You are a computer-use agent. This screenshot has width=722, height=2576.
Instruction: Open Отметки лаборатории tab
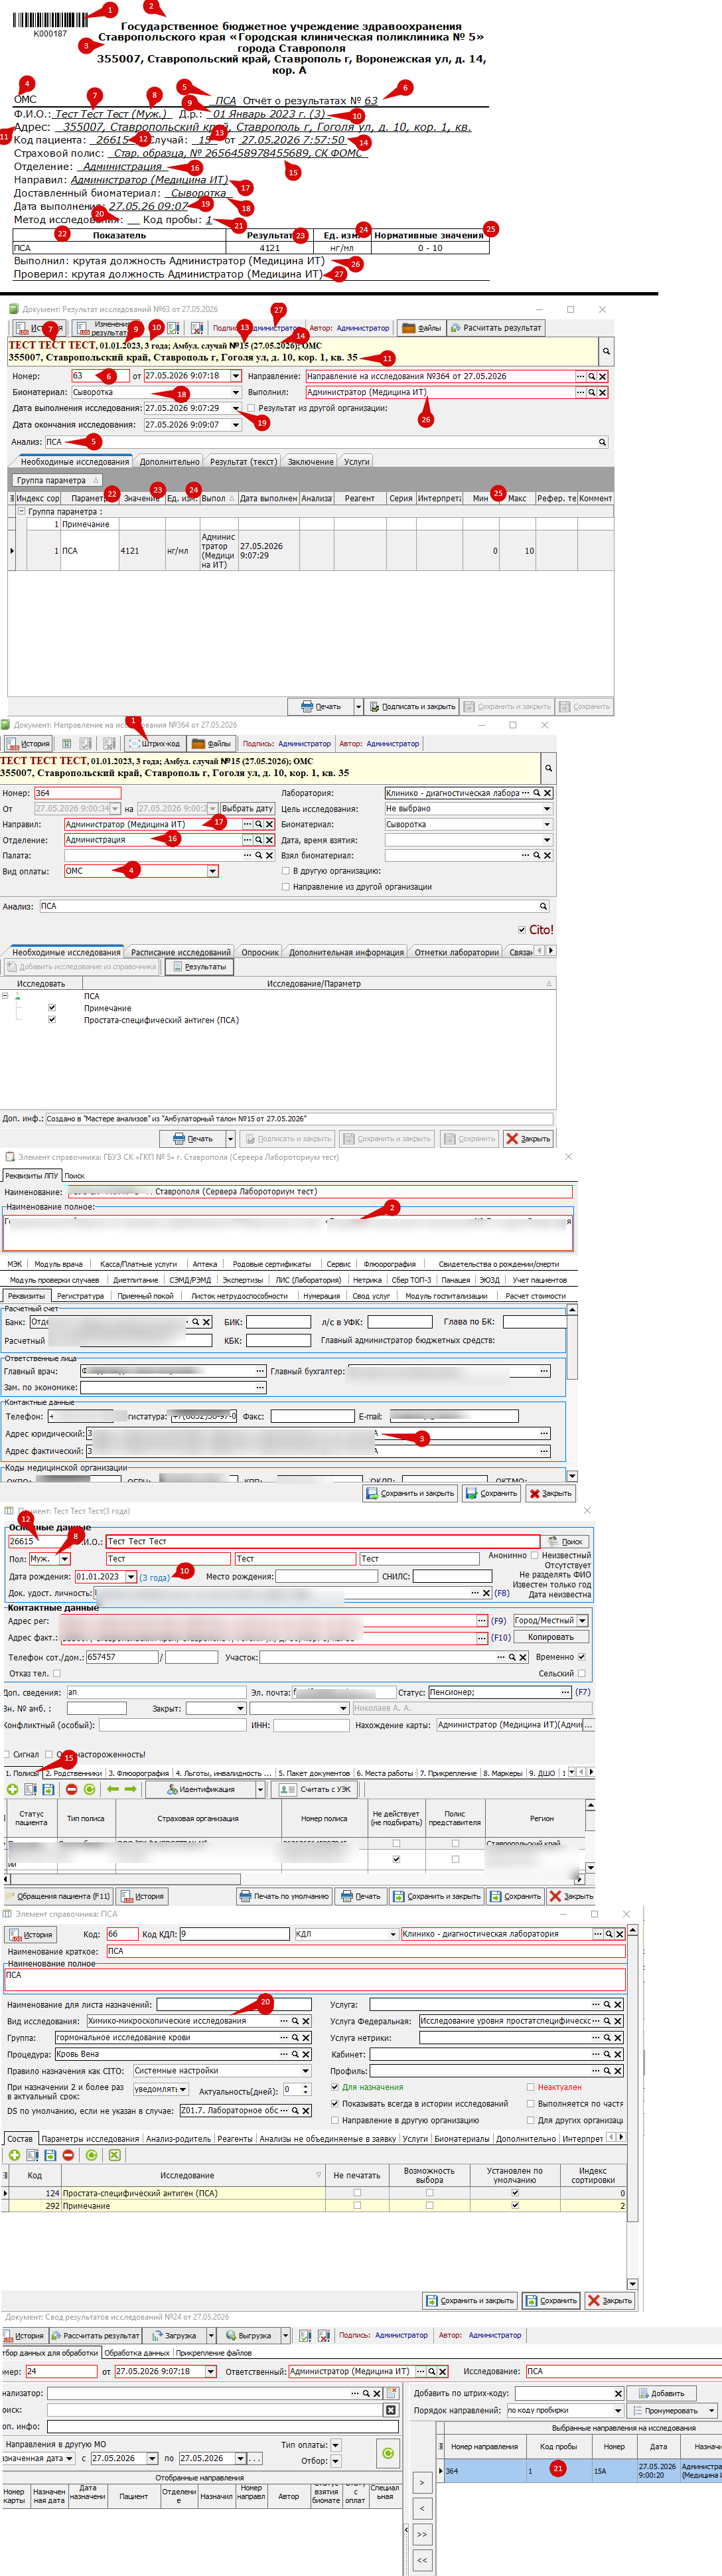click(456, 953)
